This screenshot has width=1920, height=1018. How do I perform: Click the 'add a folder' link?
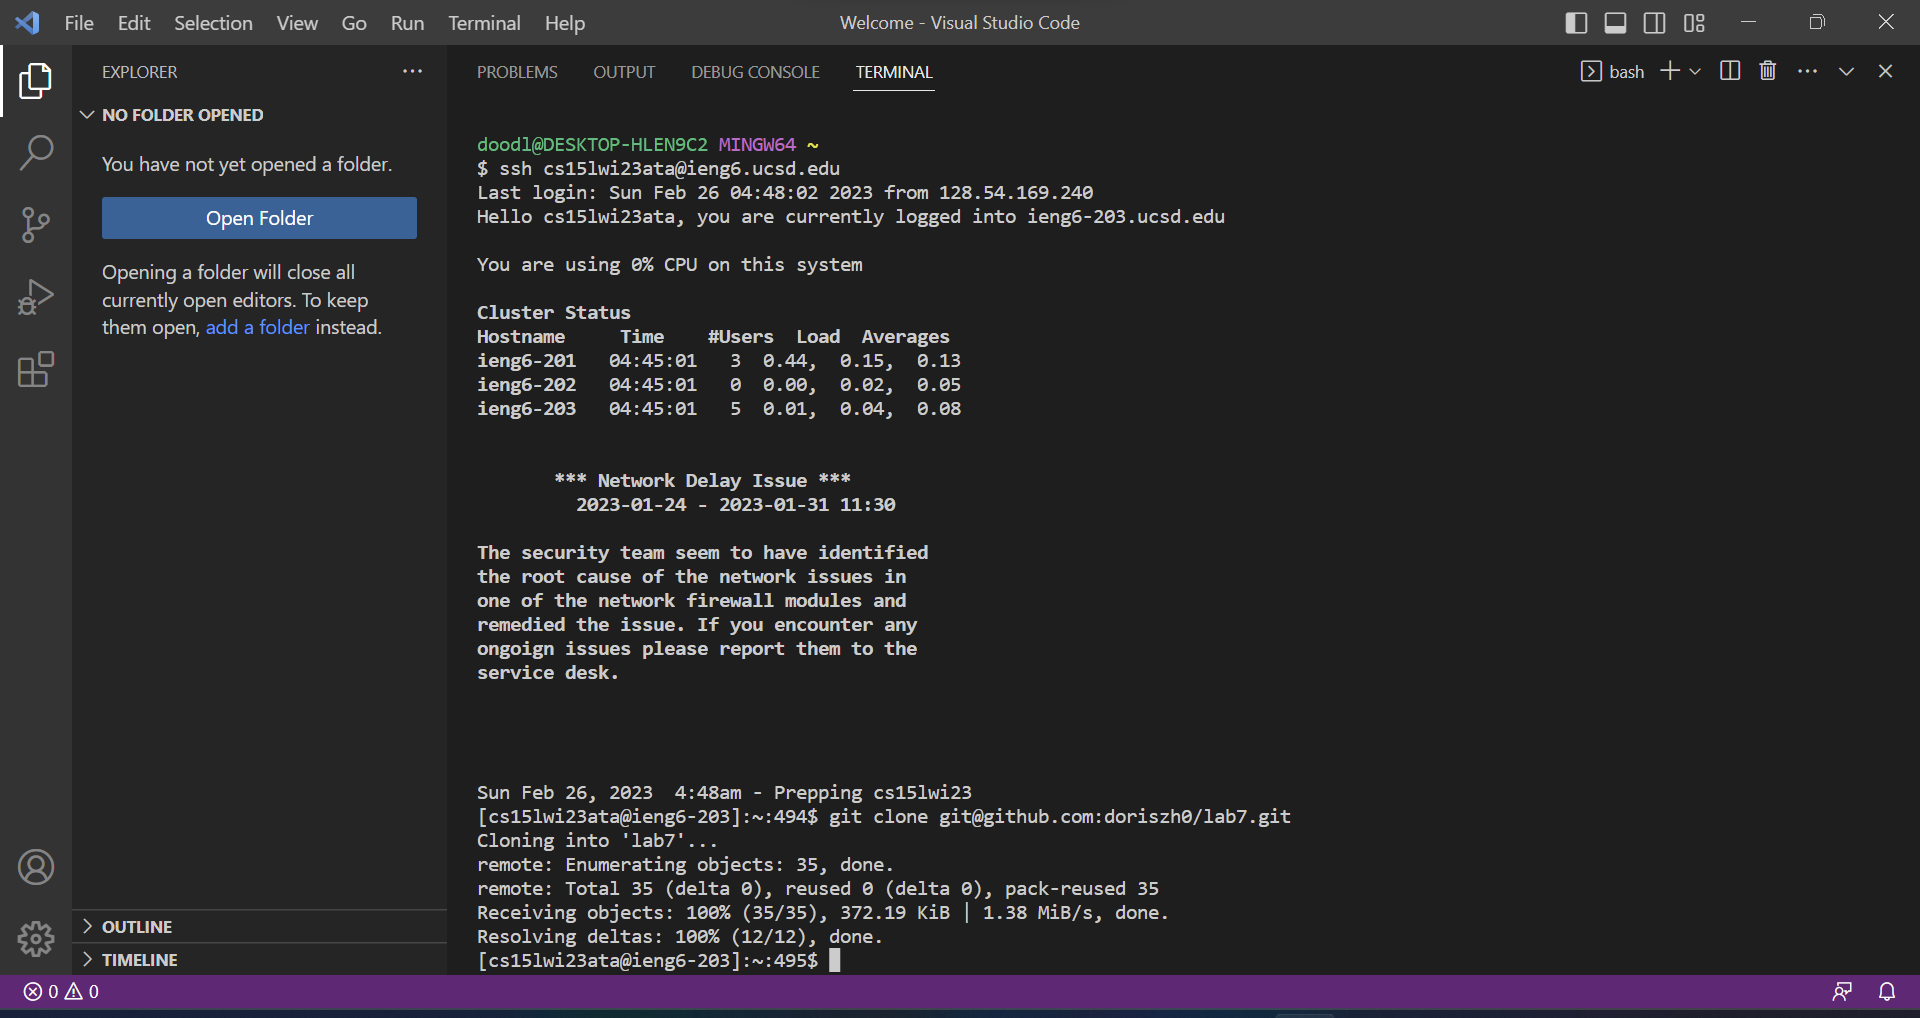tap(256, 327)
